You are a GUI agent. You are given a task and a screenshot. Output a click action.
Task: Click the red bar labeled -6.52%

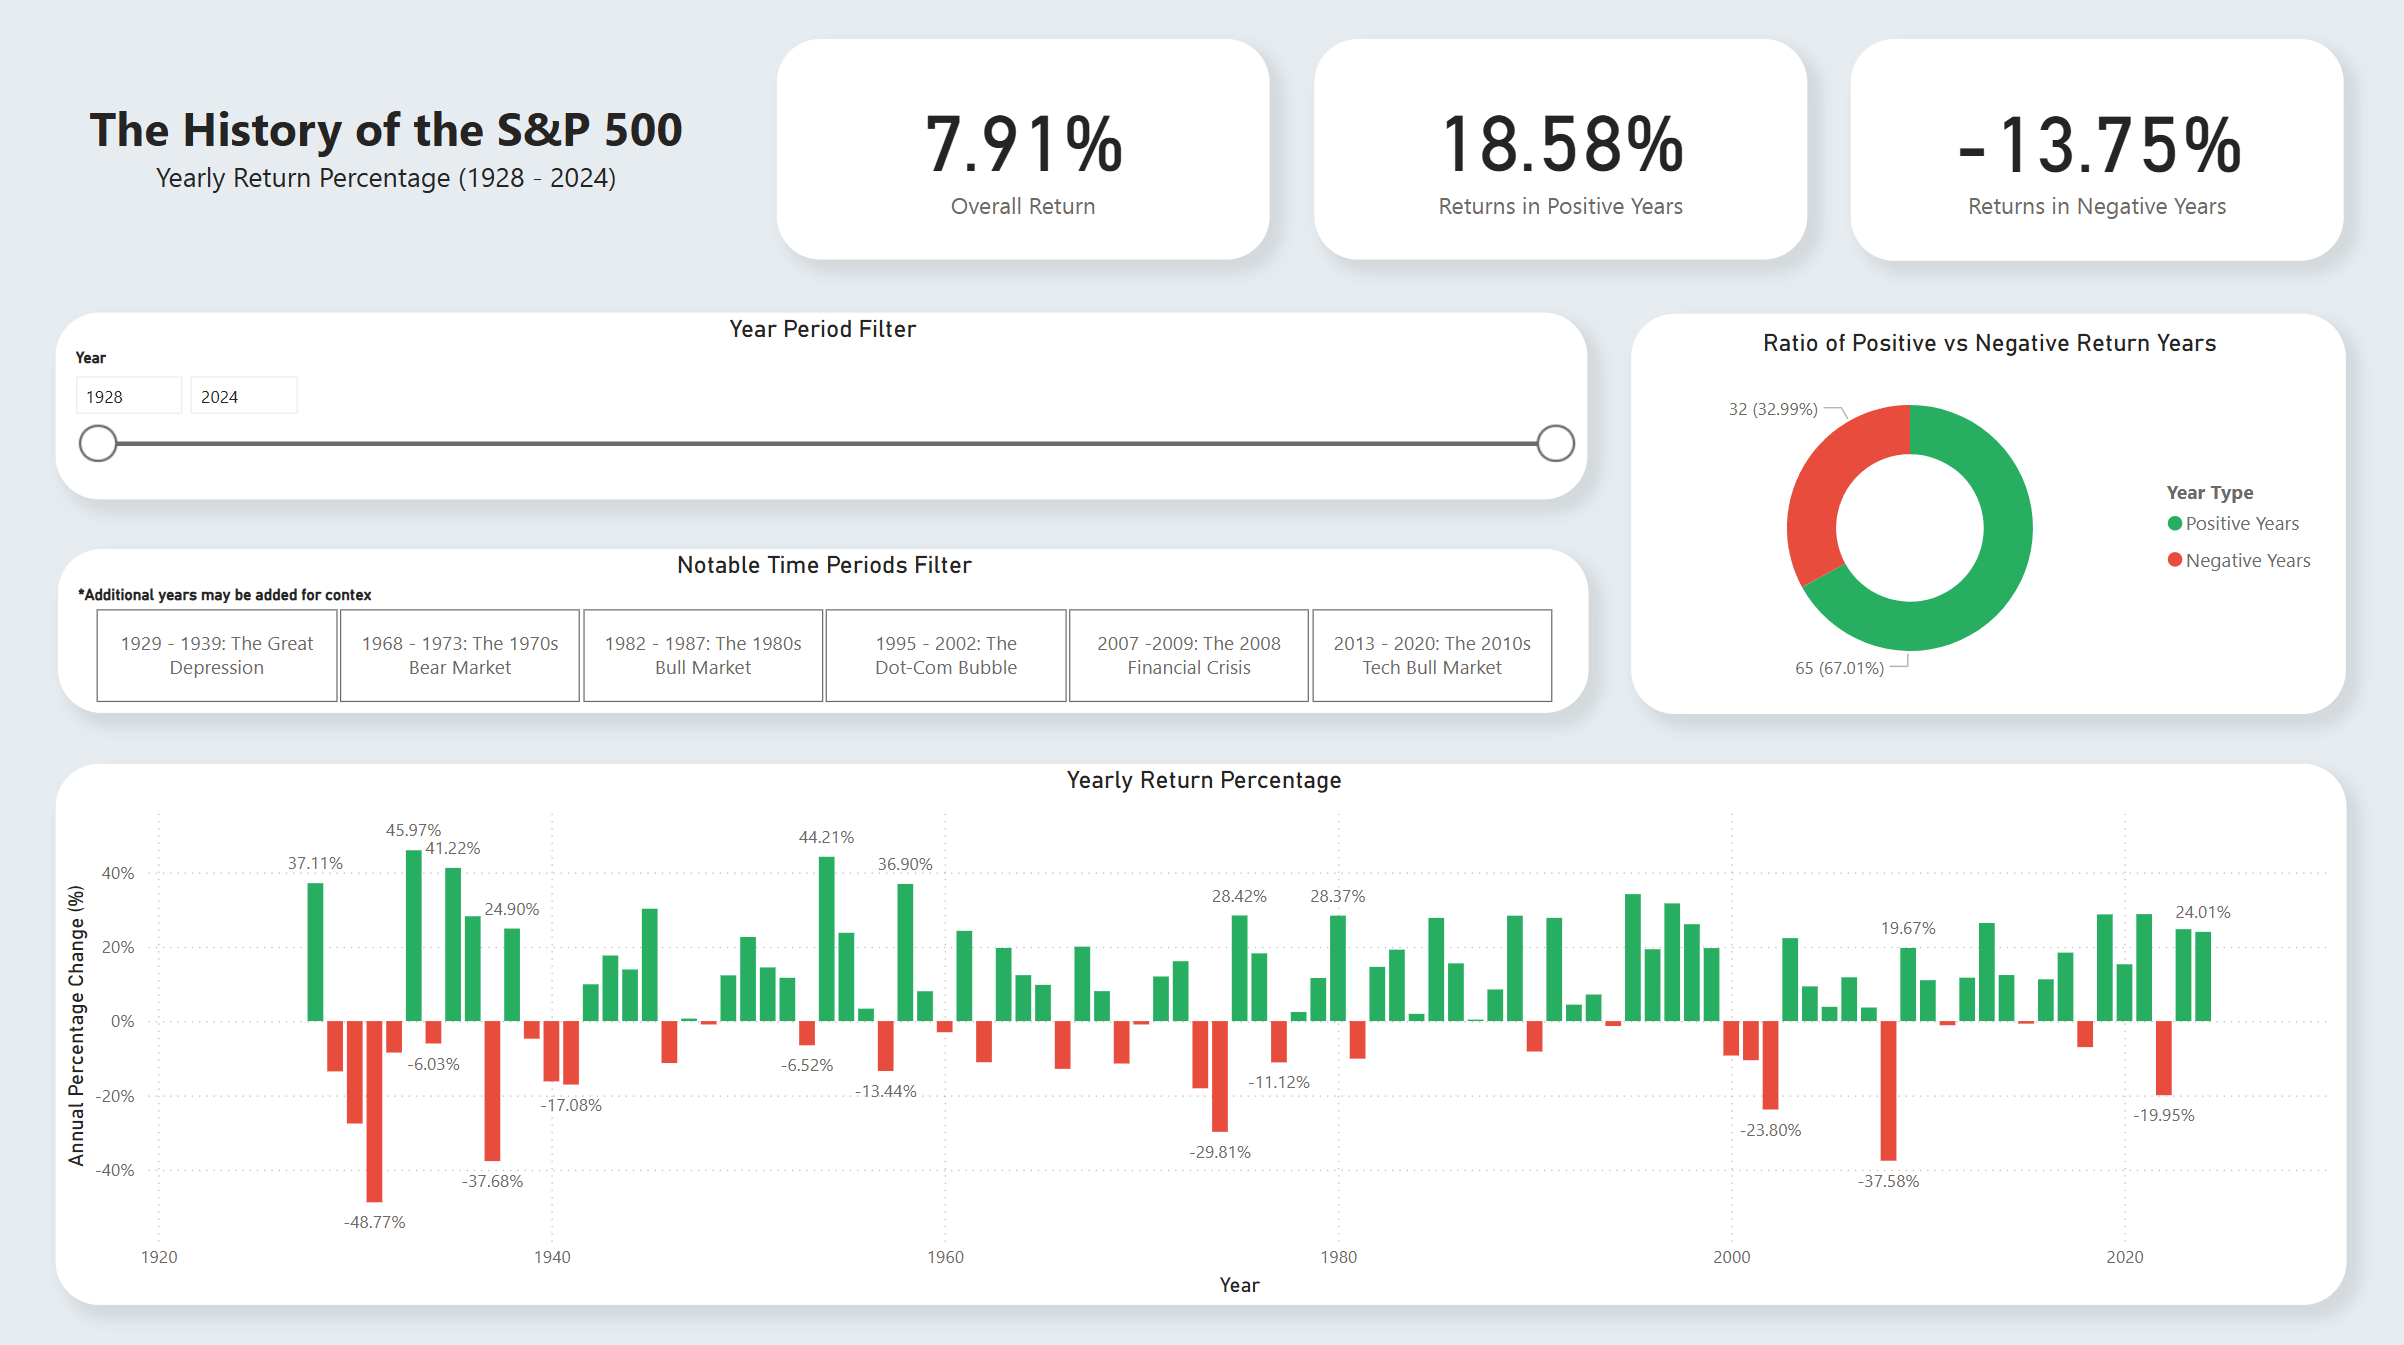click(807, 1033)
